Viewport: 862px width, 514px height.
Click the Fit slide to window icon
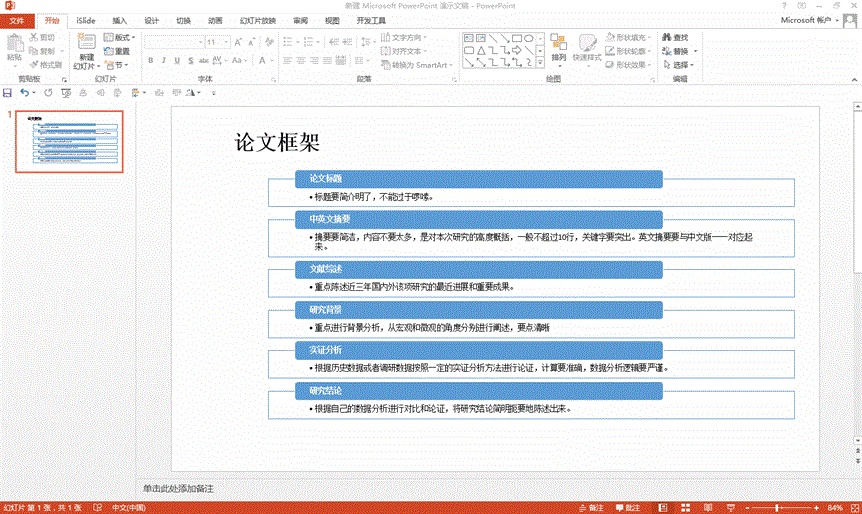tap(853, 507)
